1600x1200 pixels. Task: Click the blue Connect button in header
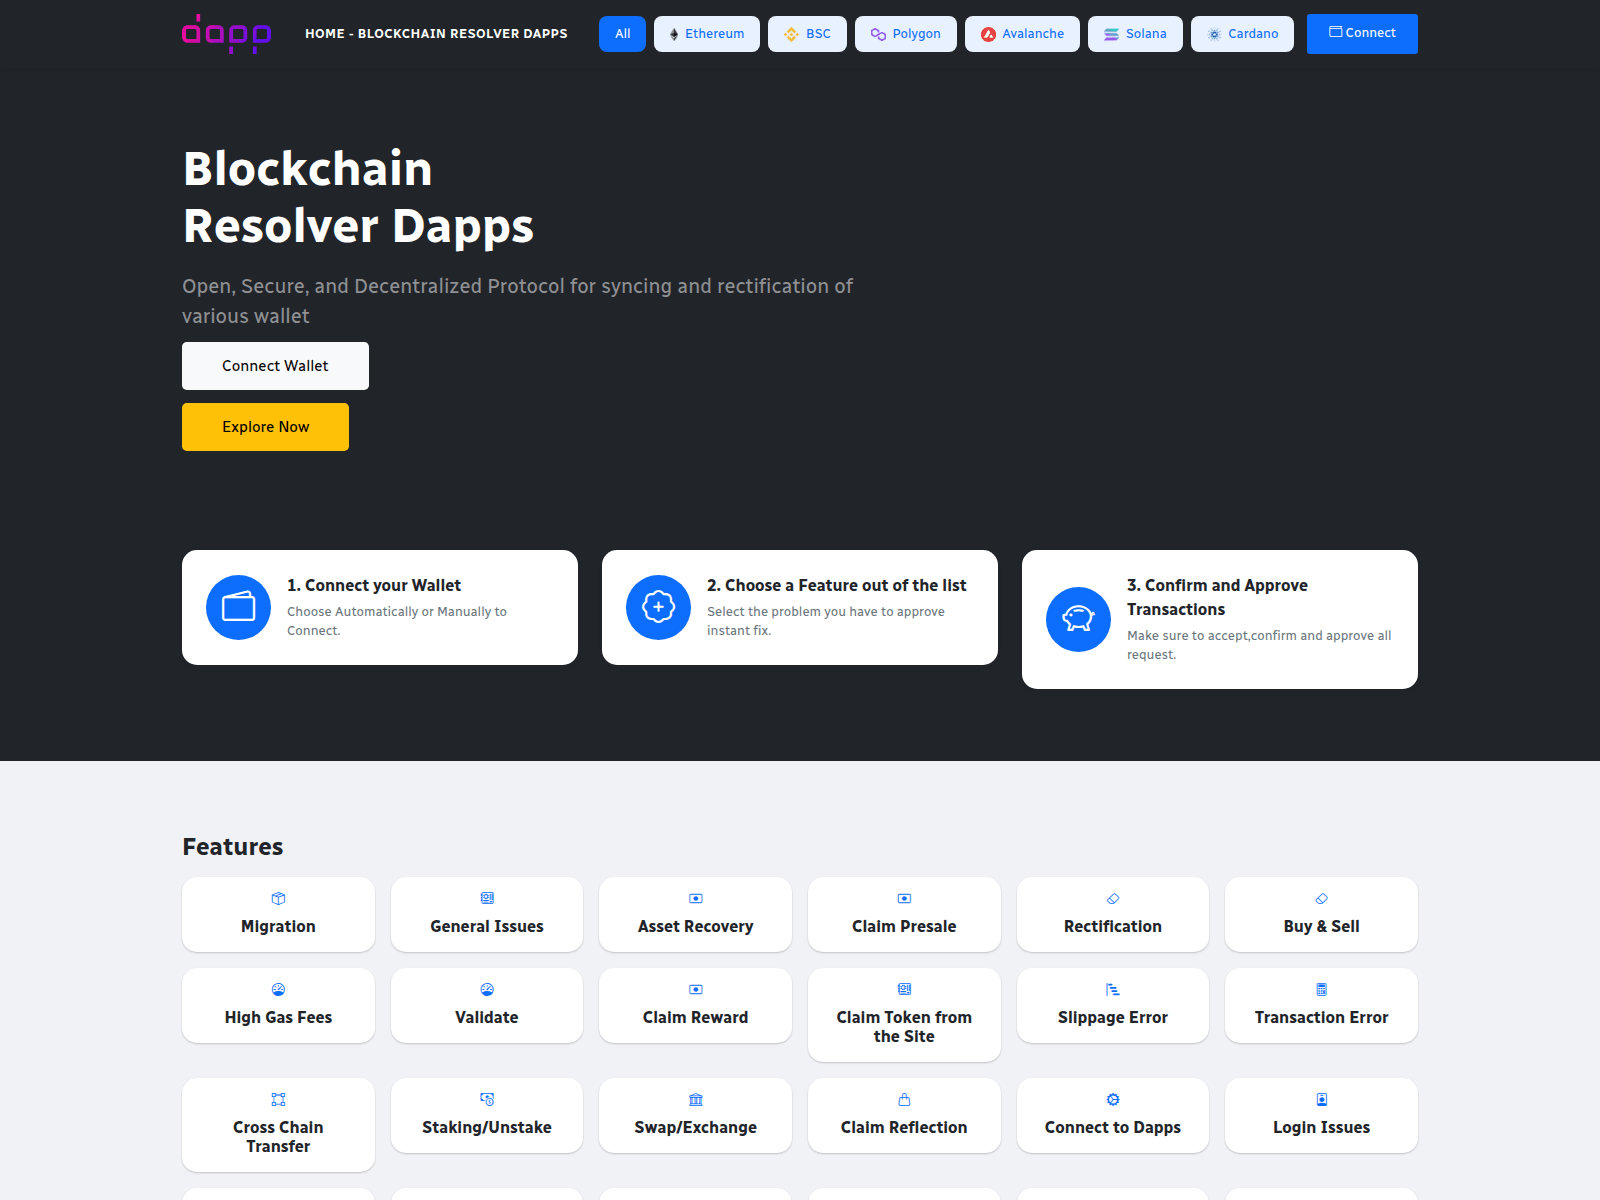point(1362,34)
